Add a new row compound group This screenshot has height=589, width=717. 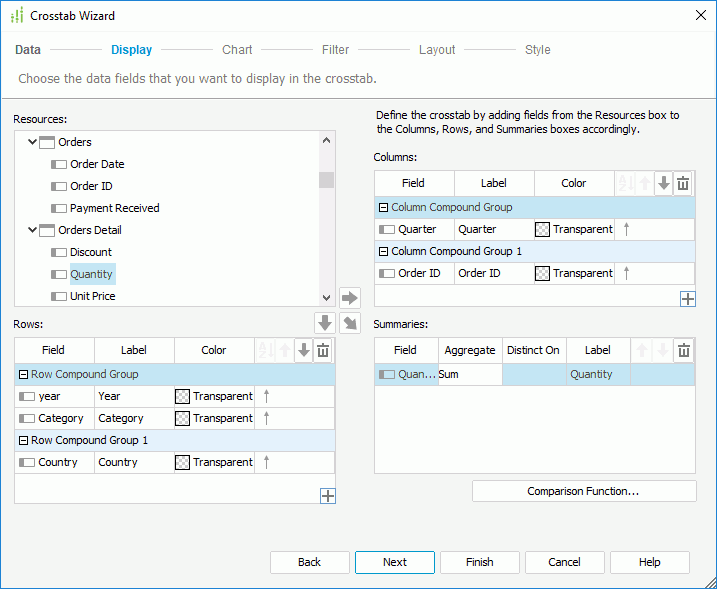click(327, 496)
